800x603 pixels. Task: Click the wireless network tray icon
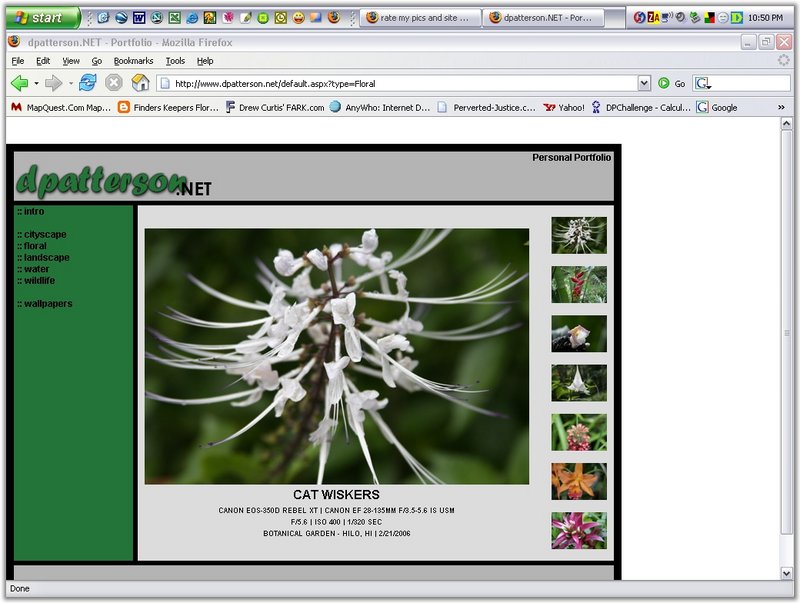tap(667, 18)
